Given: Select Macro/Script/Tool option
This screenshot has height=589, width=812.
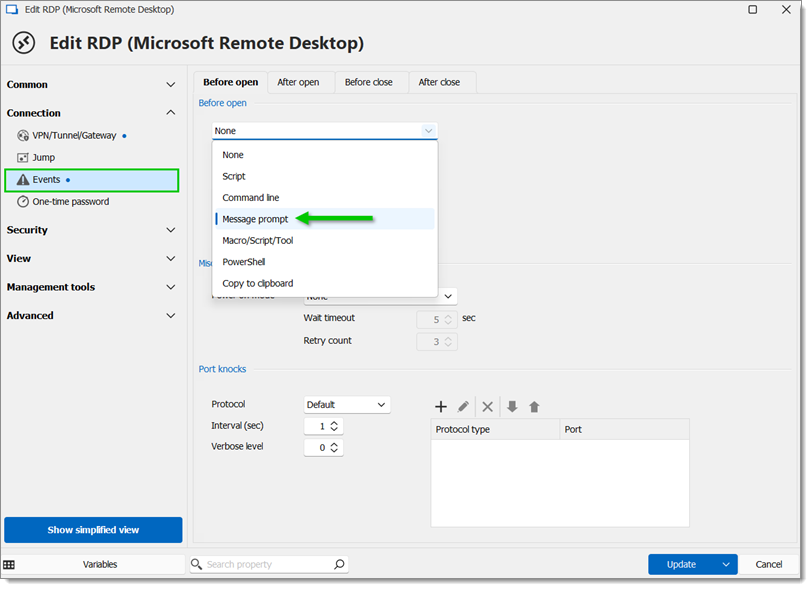Looking at the screenshot, I should coord(325,240).
